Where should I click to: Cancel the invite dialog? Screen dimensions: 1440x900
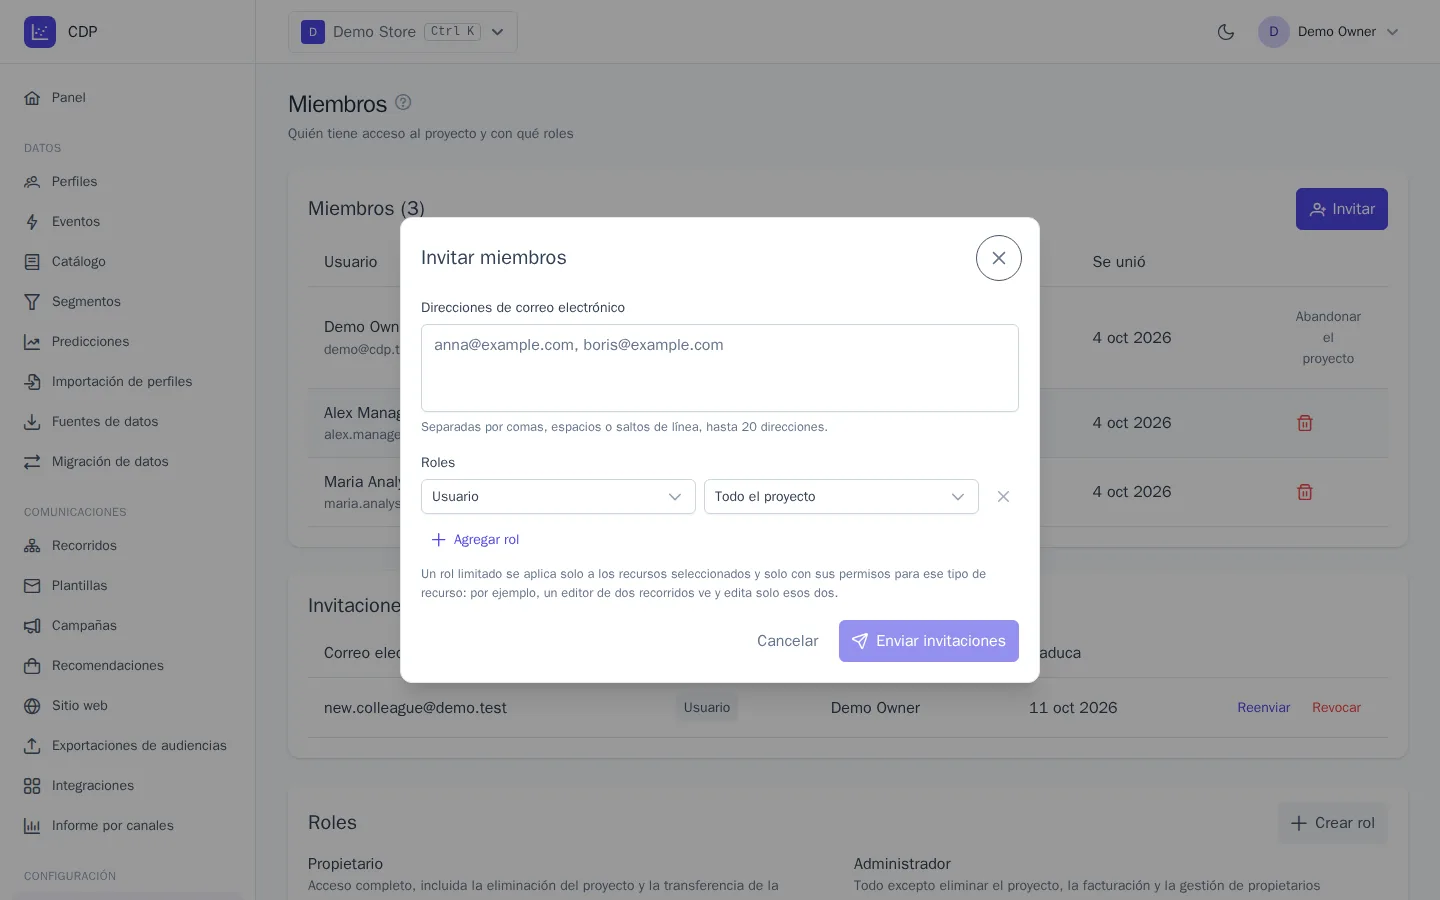[x=788, y=641]
